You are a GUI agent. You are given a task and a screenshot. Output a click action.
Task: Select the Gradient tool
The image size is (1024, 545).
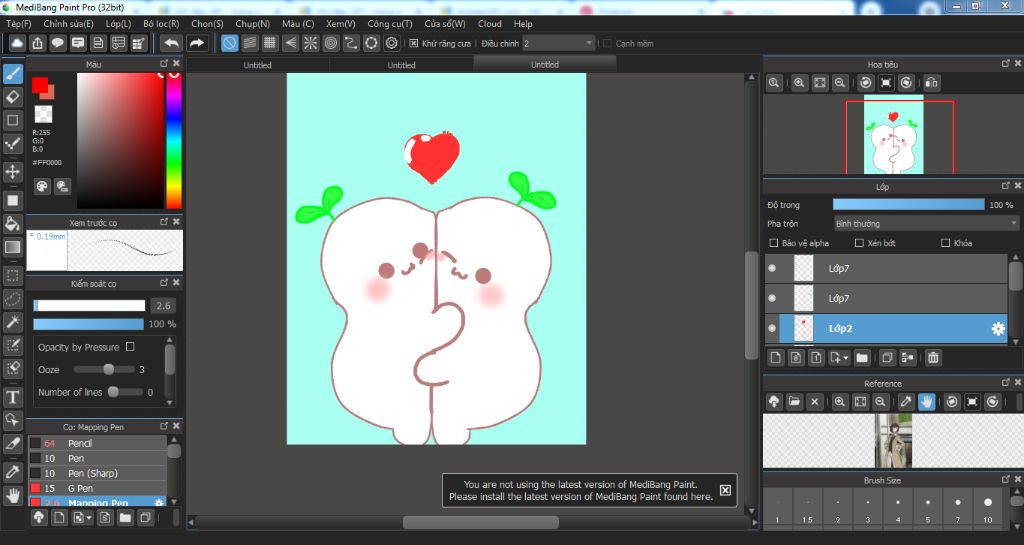click(12, 247)
